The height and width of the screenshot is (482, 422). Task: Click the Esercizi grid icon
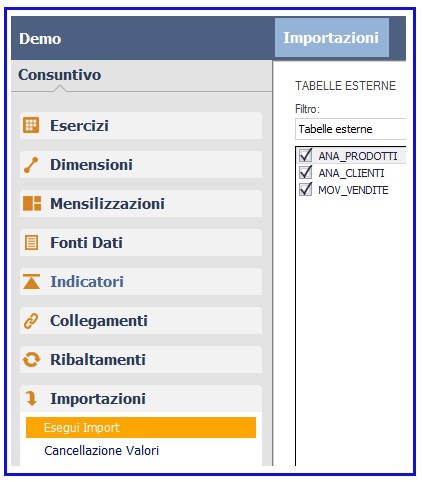31,126
